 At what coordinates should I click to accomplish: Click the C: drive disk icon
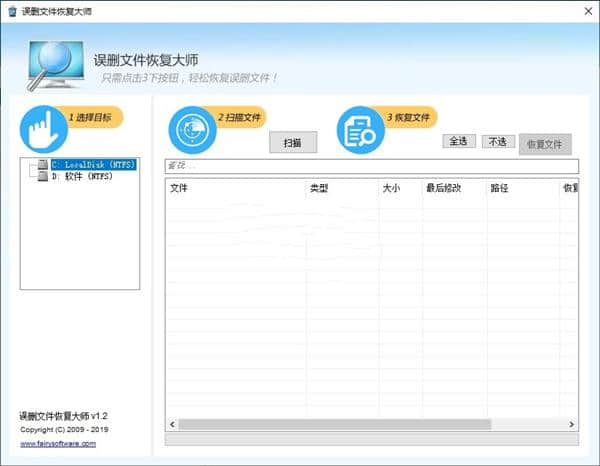pyautogui.click(x=41, y=164)
